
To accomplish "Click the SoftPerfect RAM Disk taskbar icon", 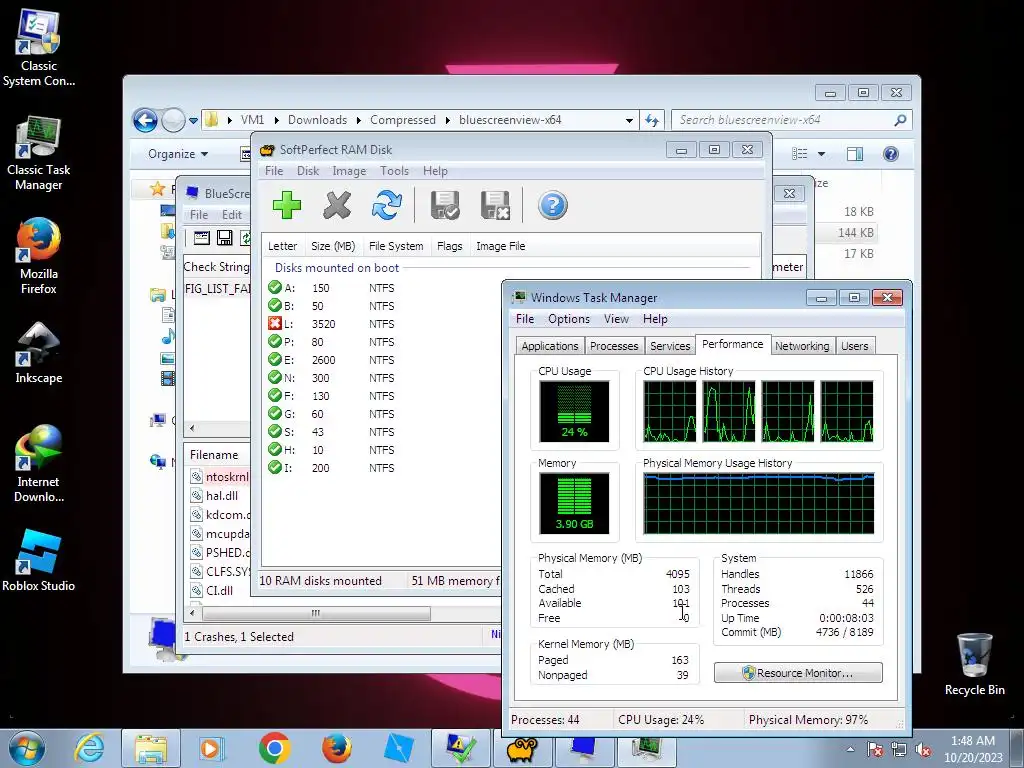I will click(x=522, y=750).
